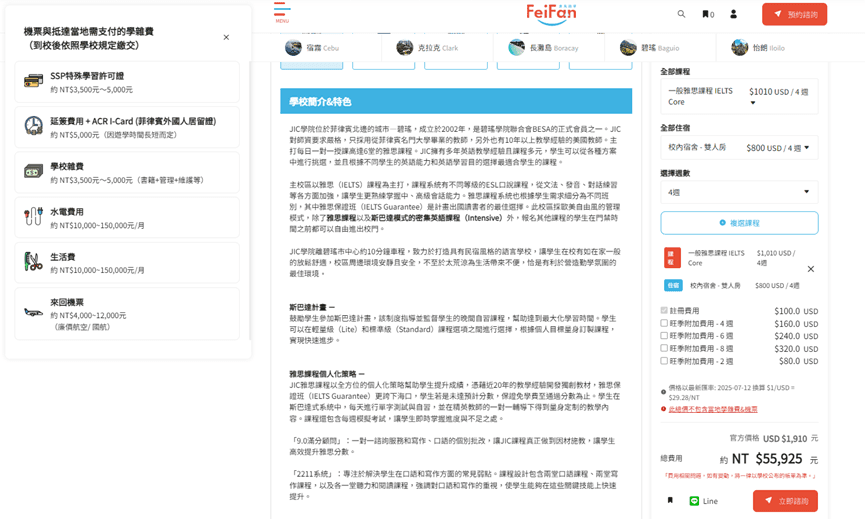The image size is (865, 519).
Task: Select the Cebu location tab
Action: 311,48
